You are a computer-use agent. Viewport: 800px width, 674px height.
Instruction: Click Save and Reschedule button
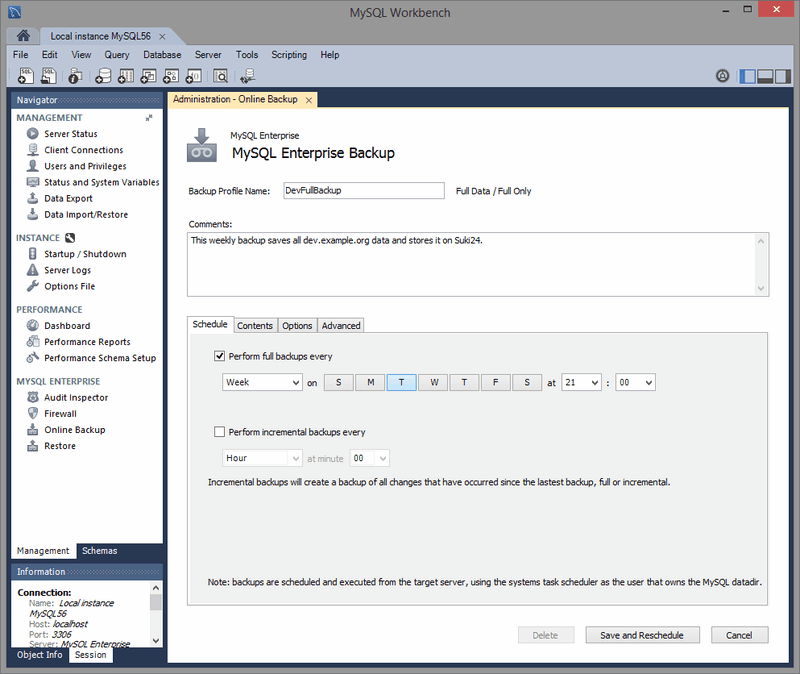642,635
